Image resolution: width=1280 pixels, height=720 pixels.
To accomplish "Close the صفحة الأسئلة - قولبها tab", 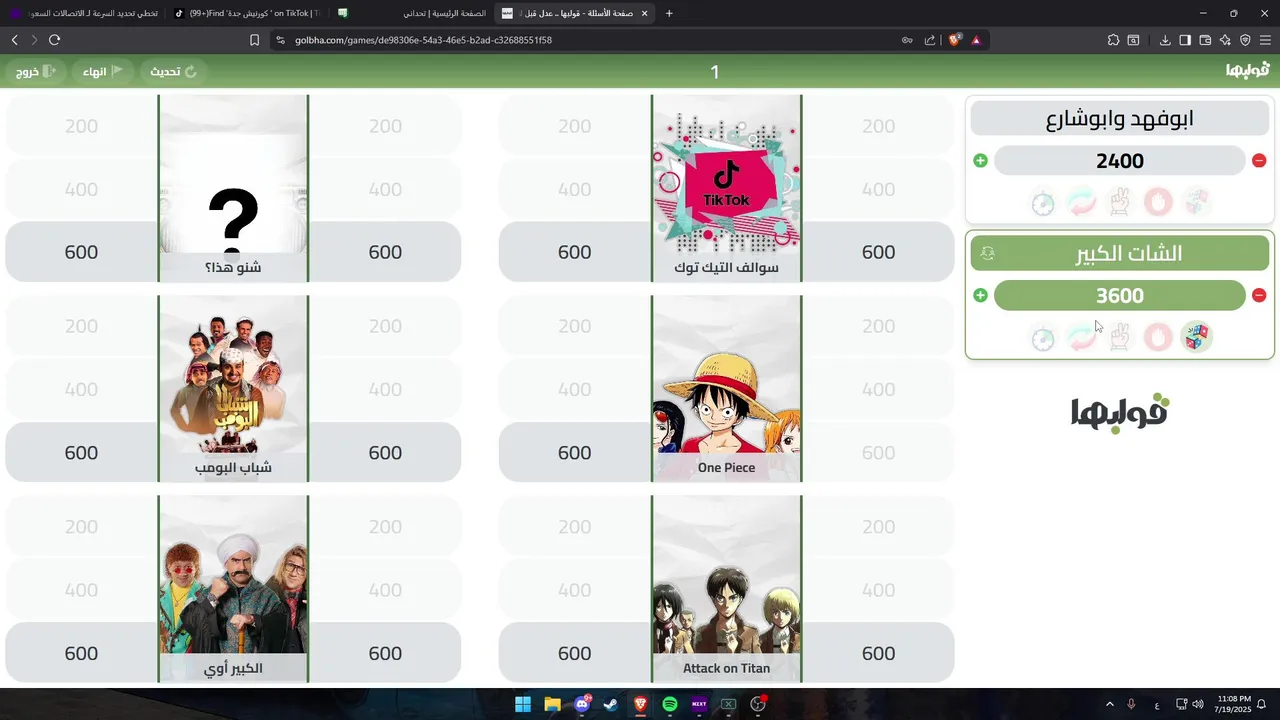I will 644,13.
